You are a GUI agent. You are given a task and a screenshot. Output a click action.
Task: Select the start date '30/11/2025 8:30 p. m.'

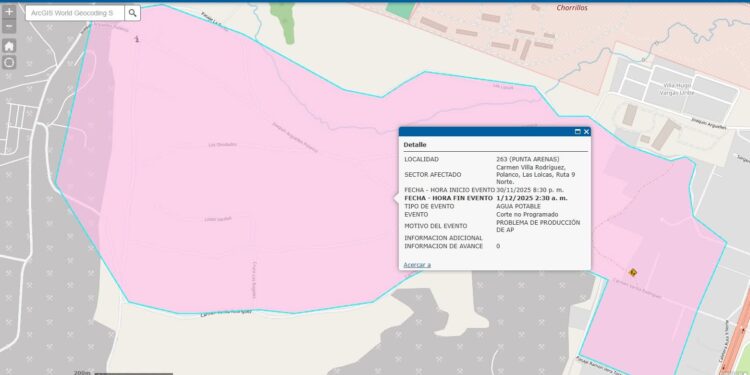(x=530, y=190)
